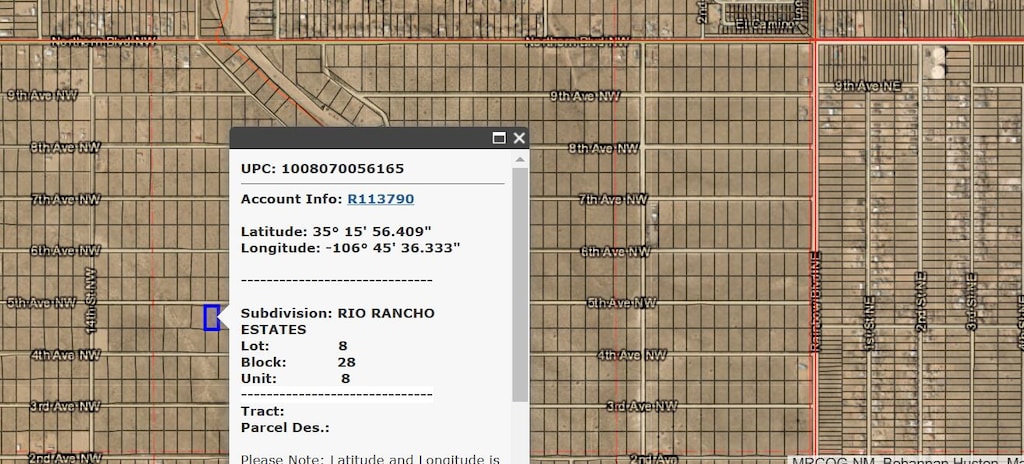Click the Tract: label
The height and width of the screenshot is (464, 1024).
coord(263,411)
